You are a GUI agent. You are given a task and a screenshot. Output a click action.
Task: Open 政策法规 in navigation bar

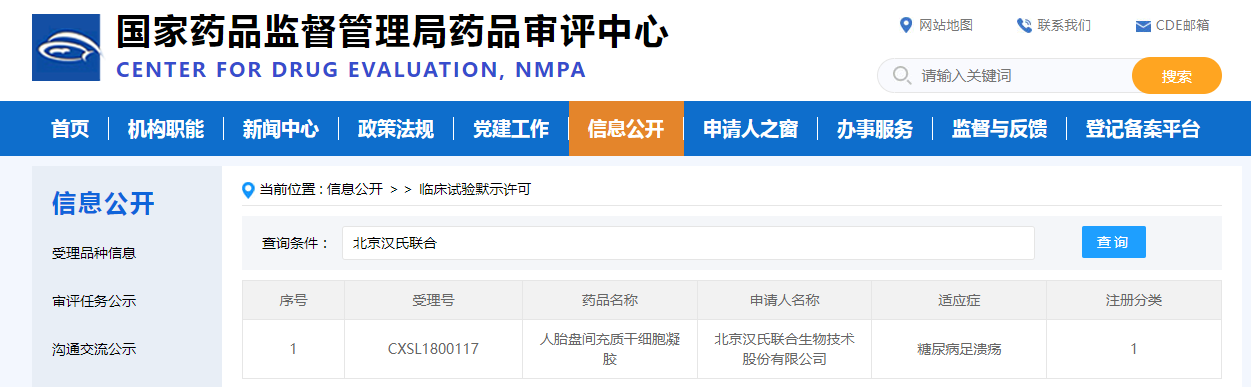pos(396,128)
